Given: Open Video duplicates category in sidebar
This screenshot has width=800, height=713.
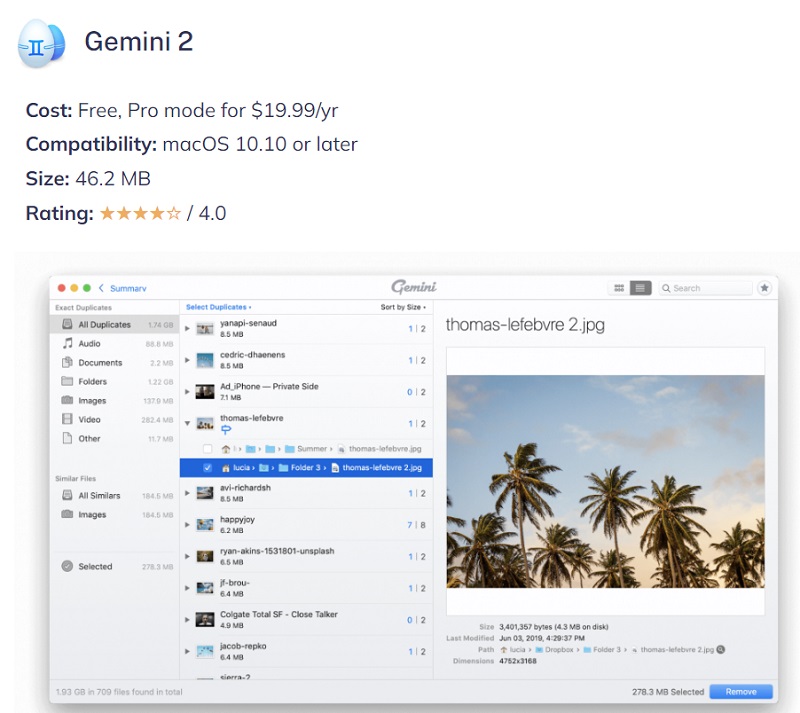Looking at the screenshot, I should [x=90, y=420].
